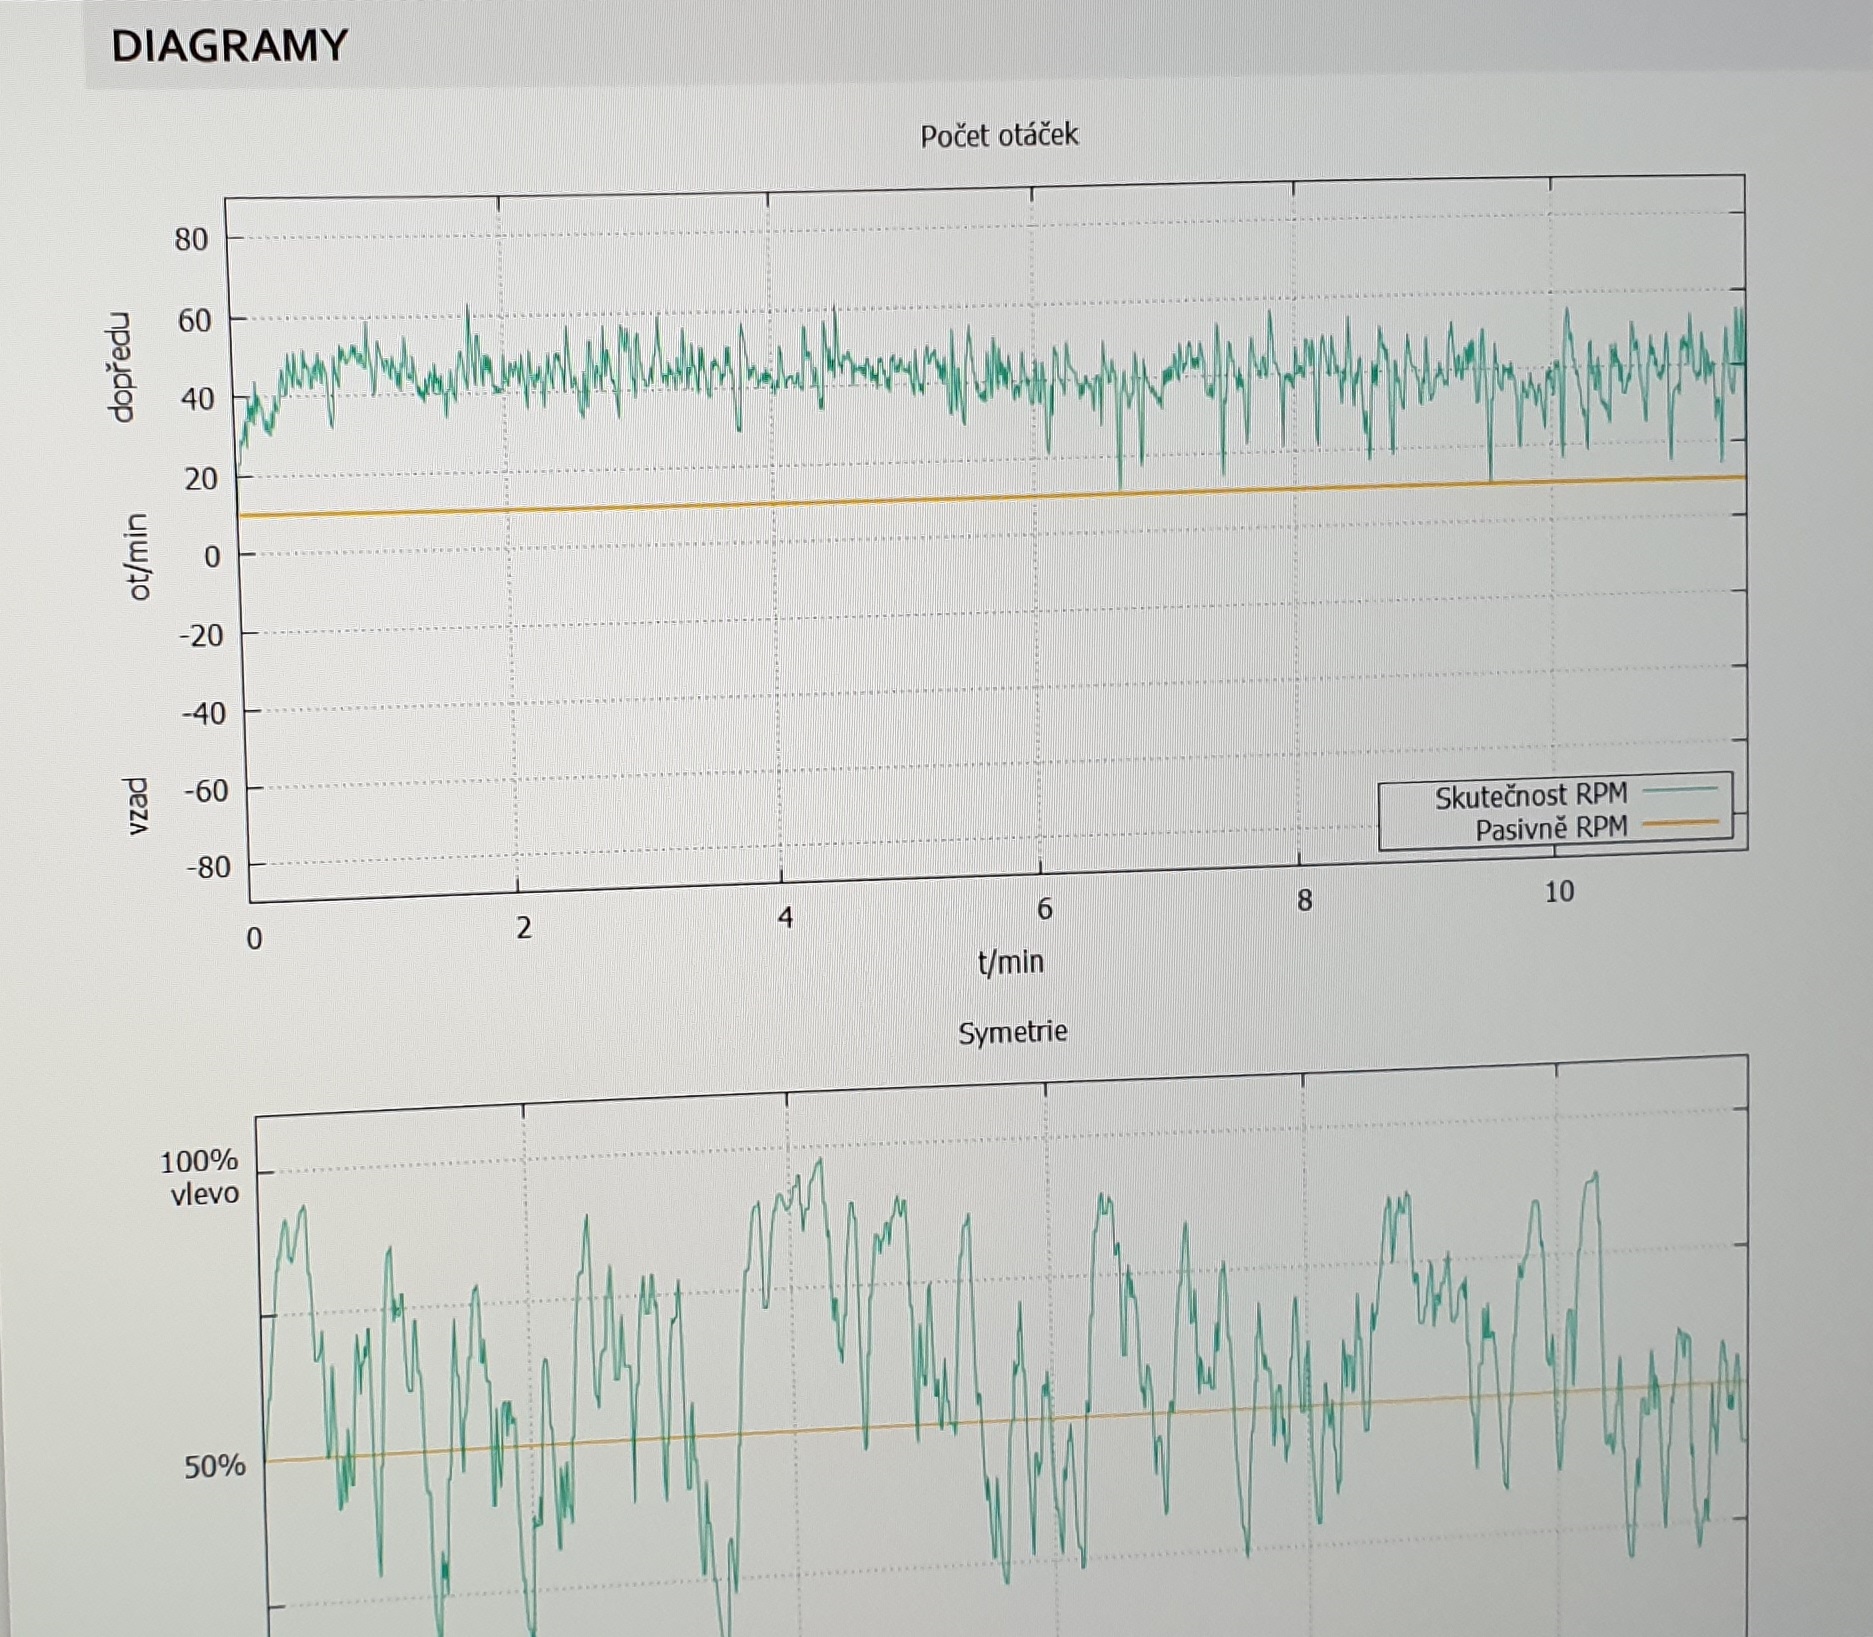Click the 100% vlevo symmetry axis label
The image size is (1873, 1637).
coord(201,1177)
